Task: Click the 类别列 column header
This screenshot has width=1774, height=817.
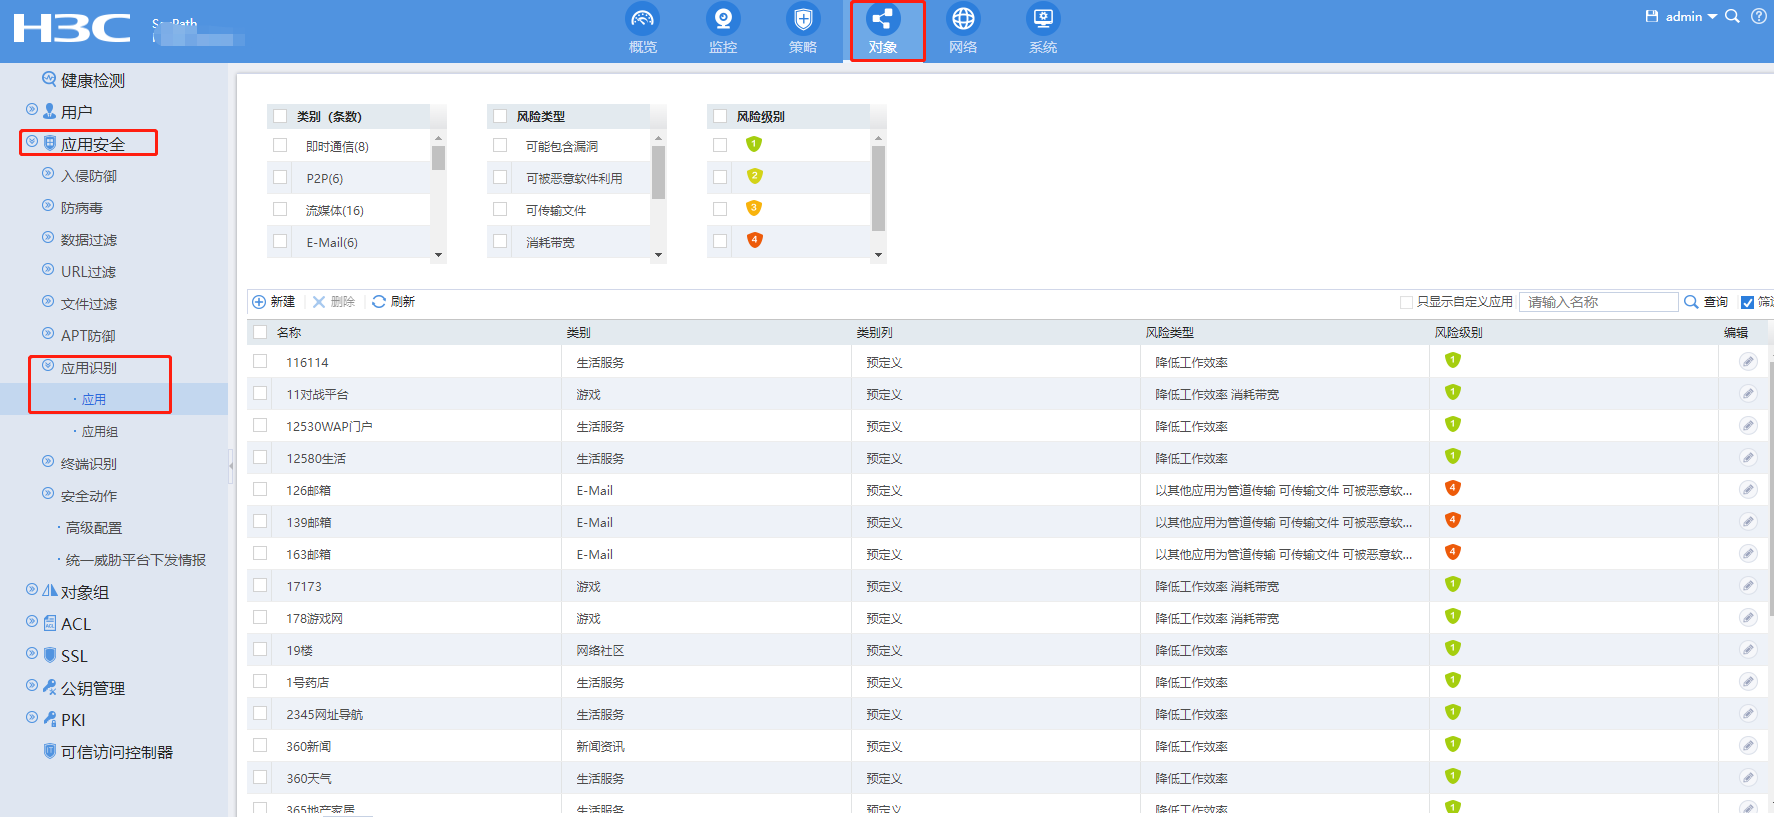Action: point(875,333)
